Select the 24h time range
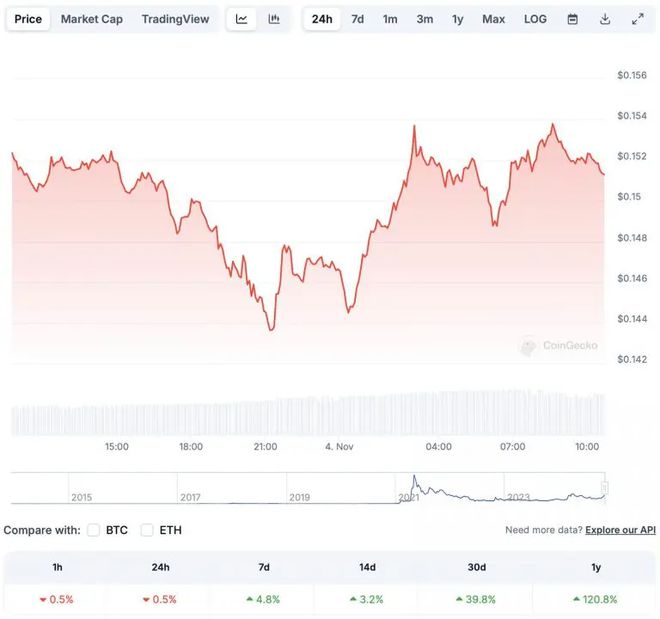The height and width of the screenshot is (619, 660). [322, 19]
